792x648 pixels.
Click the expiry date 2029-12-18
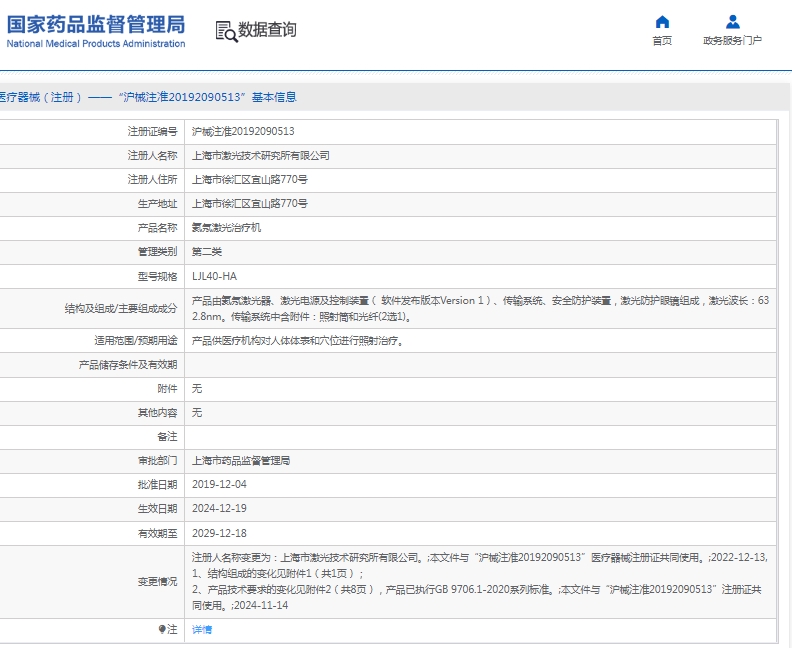(219, 533)
